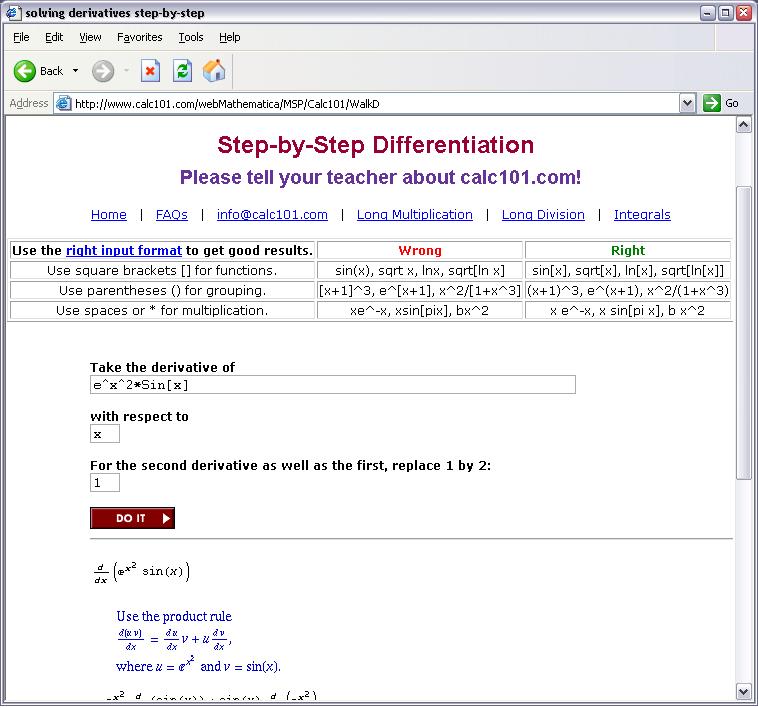Open the Tools menu
Screen dimensions: 758x708
[x=191, y=37]
